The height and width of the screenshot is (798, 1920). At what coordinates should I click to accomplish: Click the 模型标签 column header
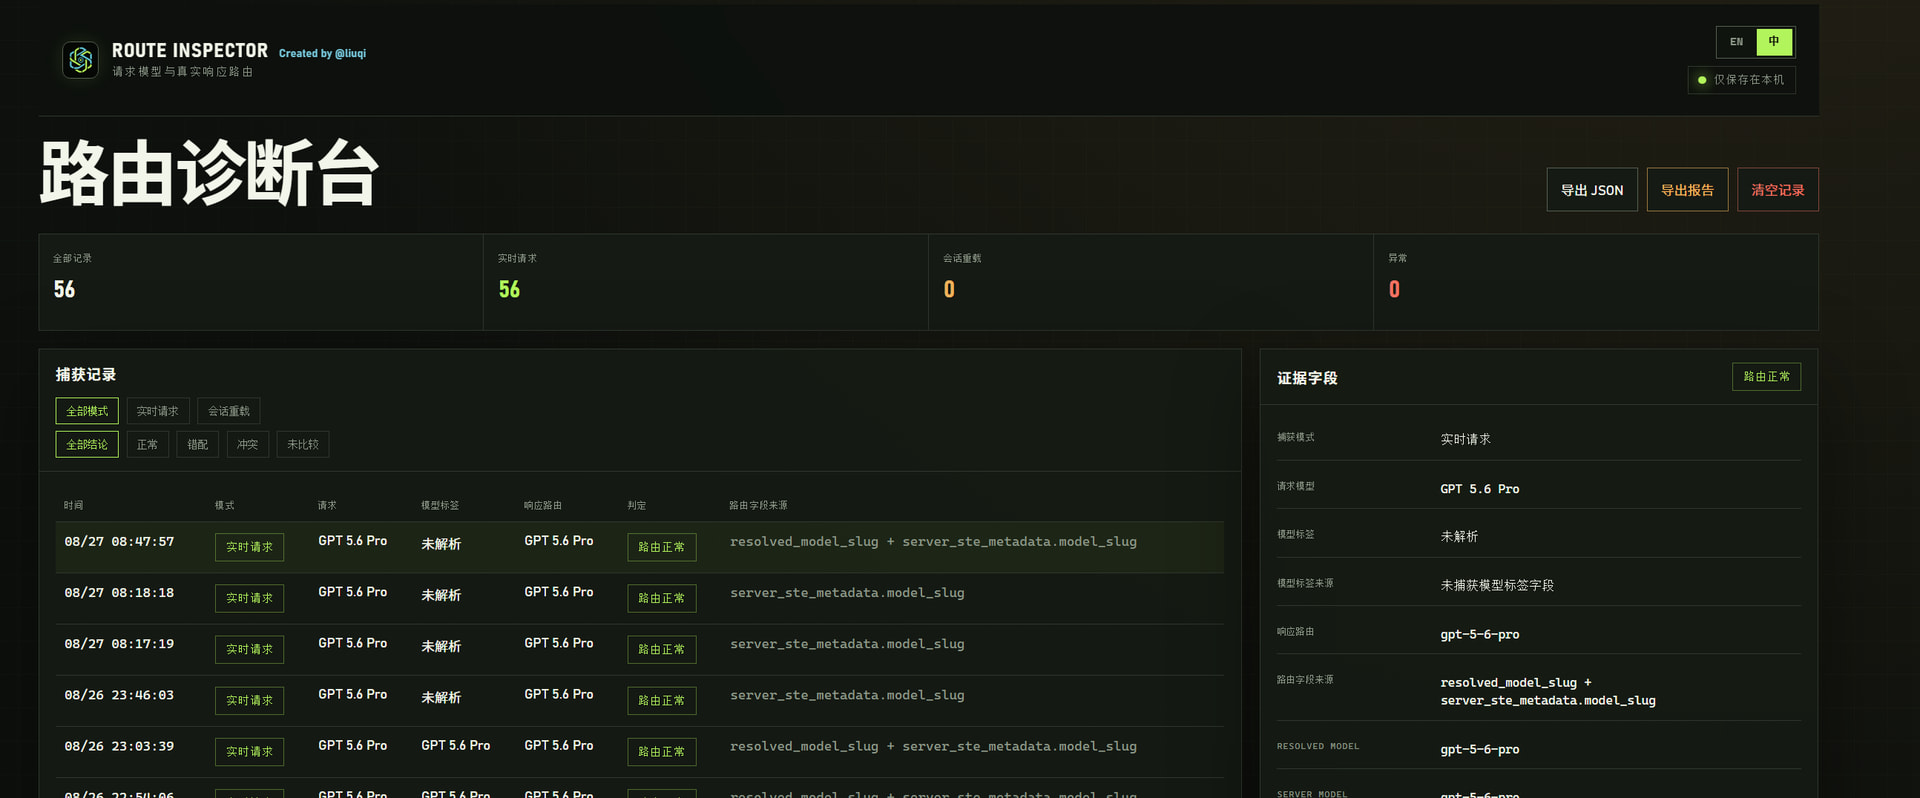(440, 506)
